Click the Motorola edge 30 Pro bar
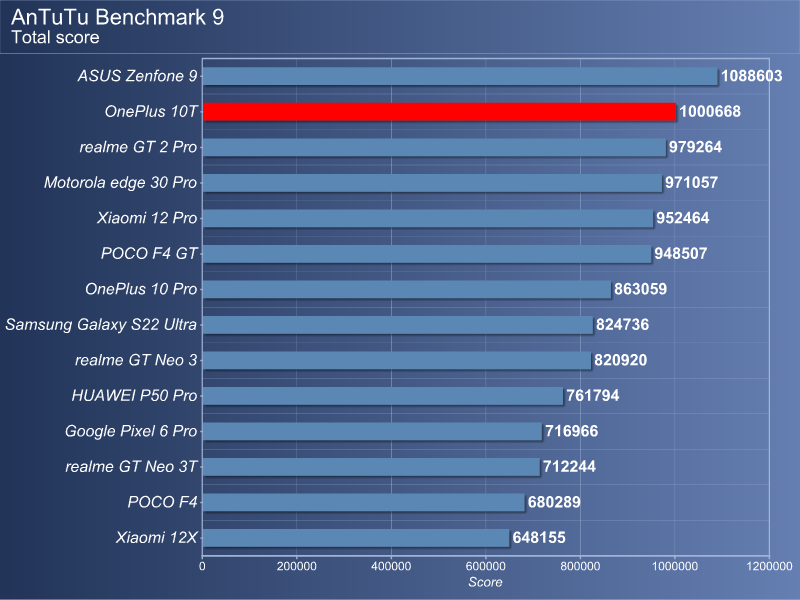 pos(433,183)
